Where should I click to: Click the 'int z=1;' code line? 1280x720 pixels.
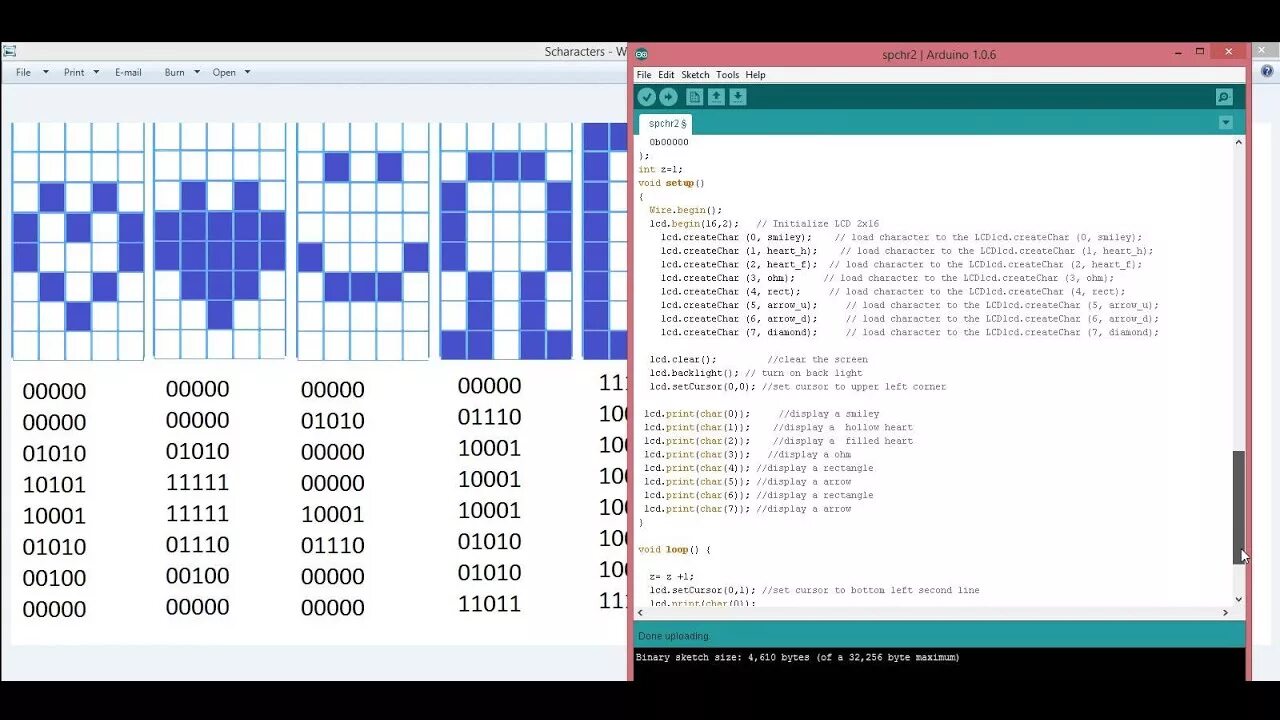660,170
